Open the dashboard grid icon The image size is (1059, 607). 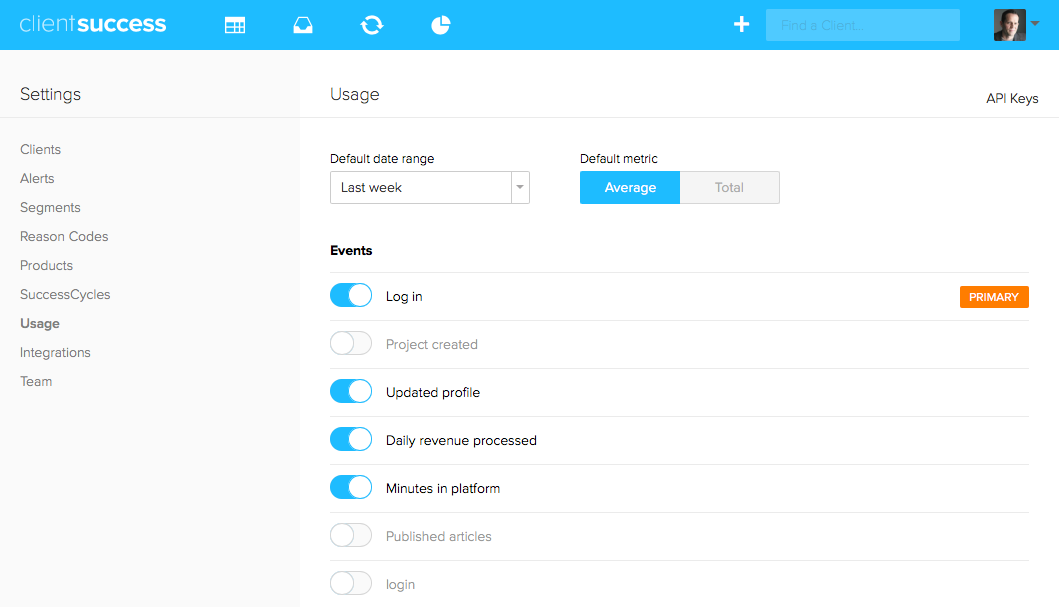(235, 24)
